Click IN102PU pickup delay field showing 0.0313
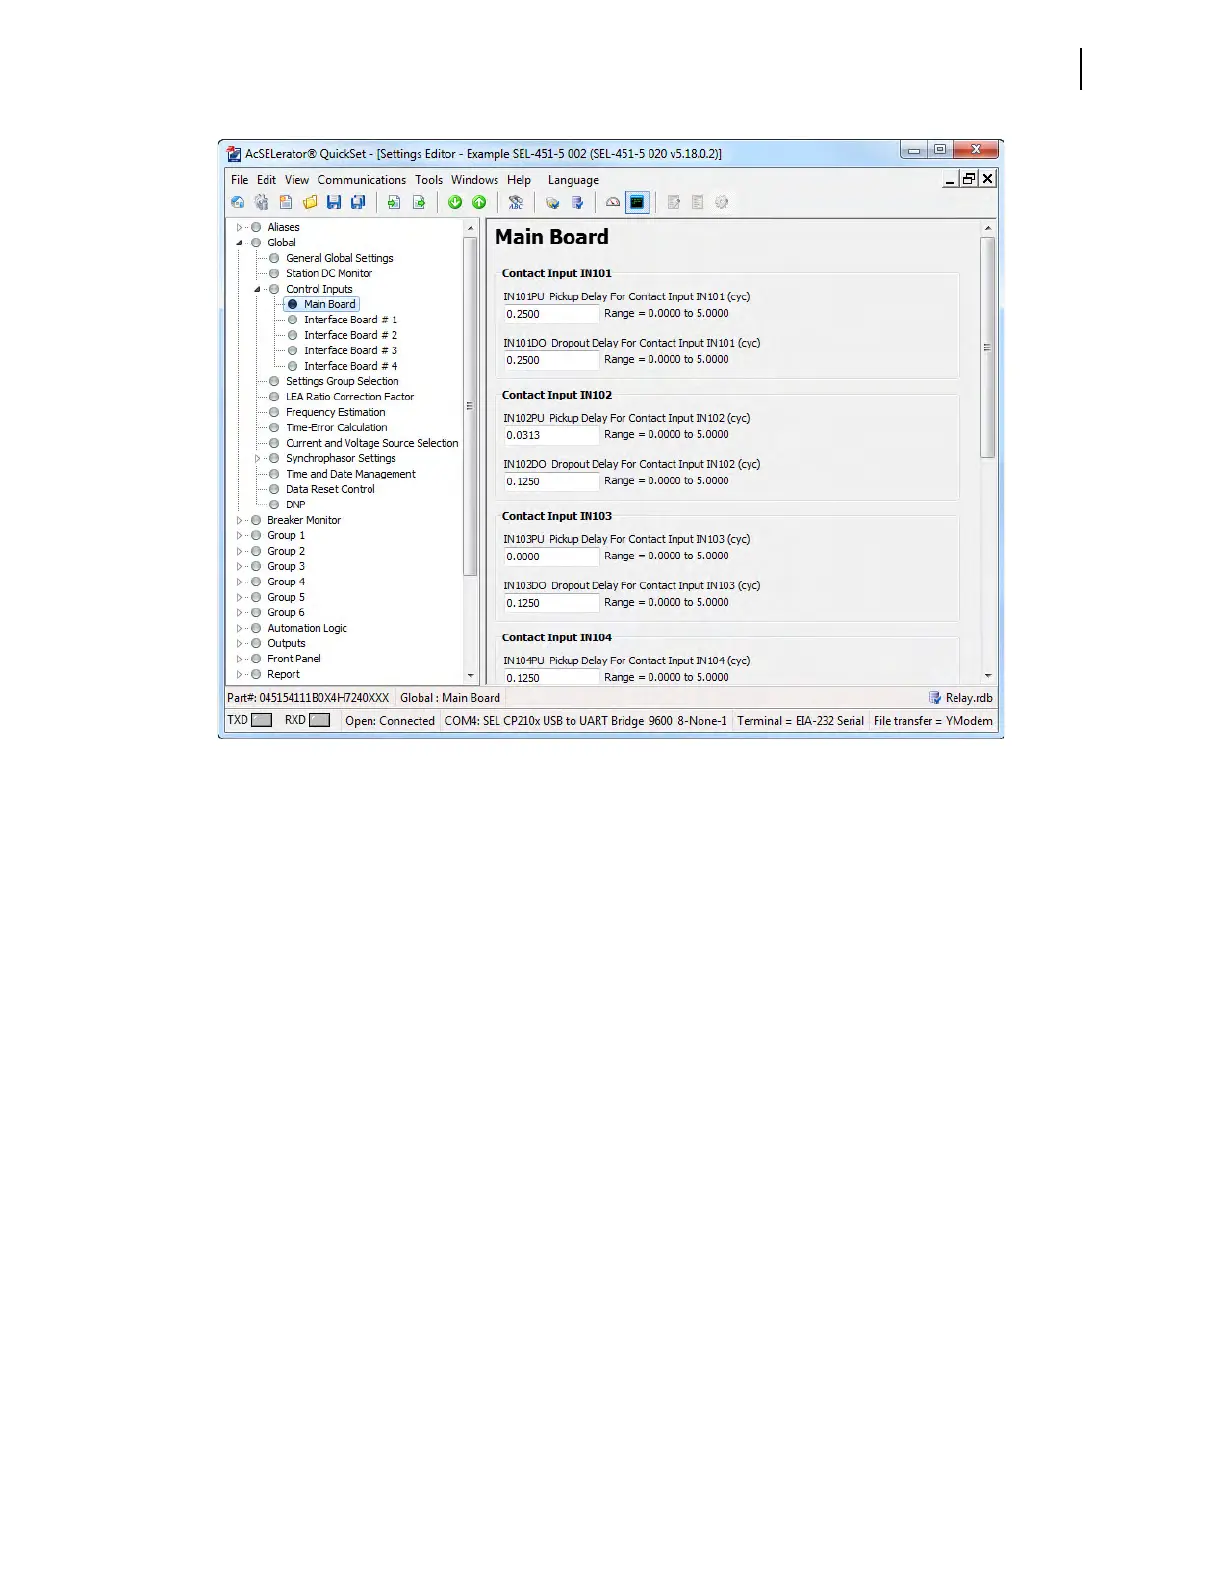Screen dimensions: 1224x1584 coord(551,435)
